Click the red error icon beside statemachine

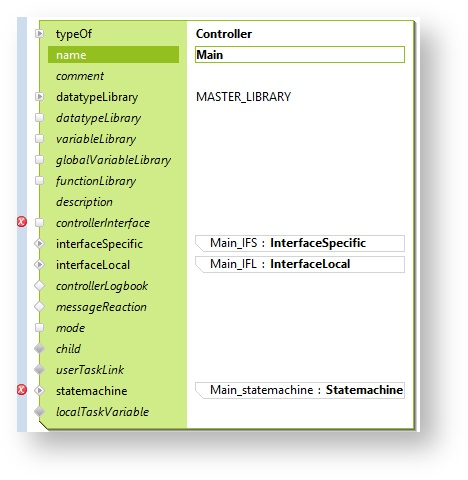click(22, 389)
